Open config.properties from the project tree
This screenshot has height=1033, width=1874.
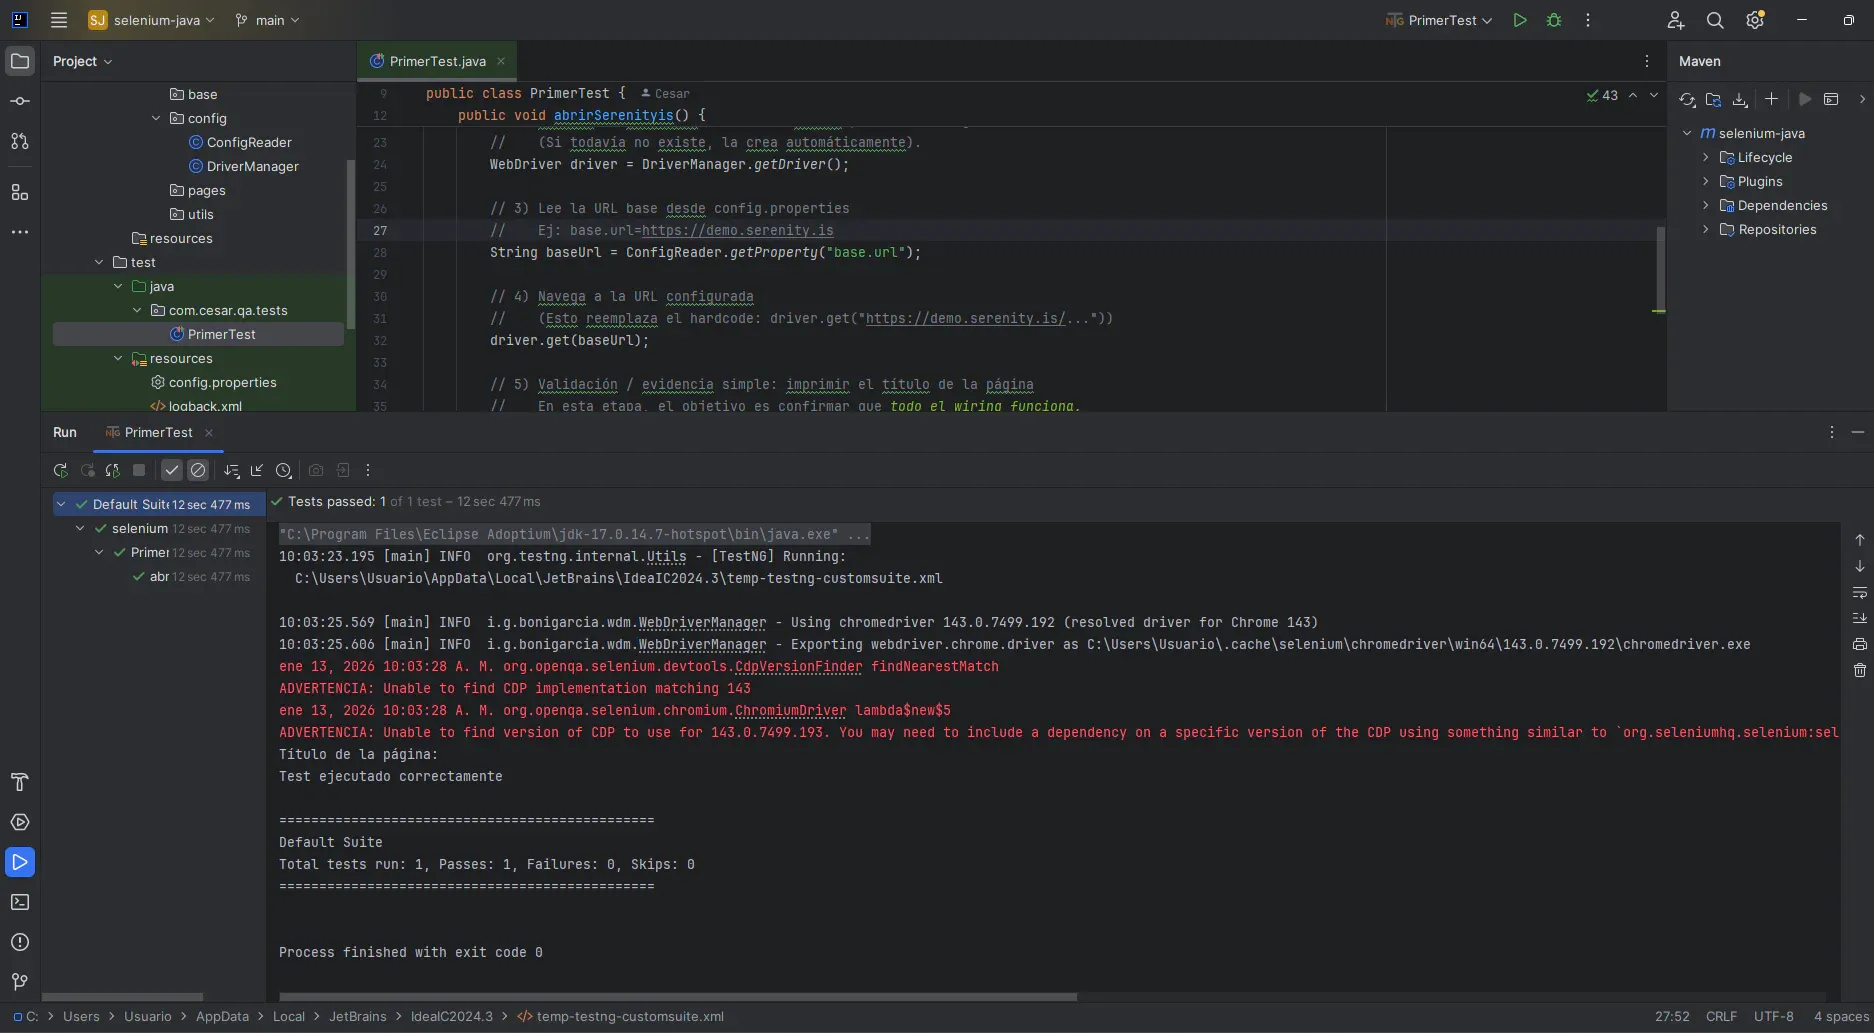222,382
